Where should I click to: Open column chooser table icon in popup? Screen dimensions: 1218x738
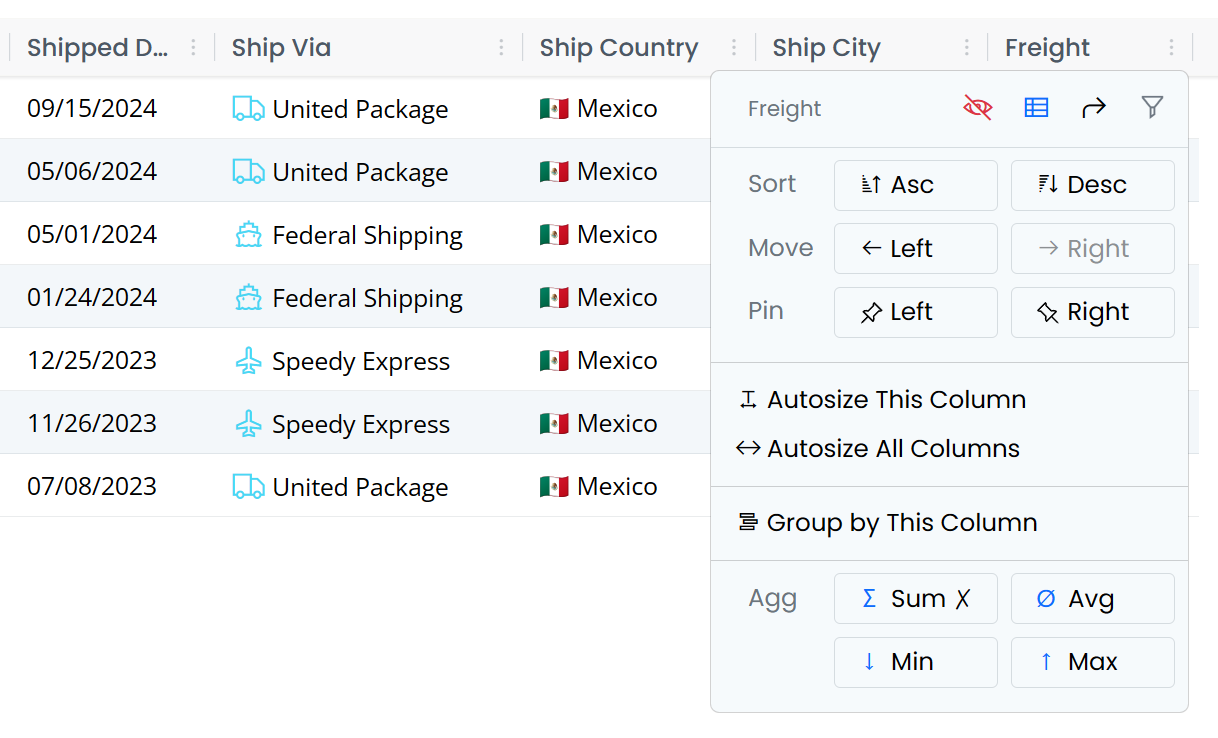1036,108
